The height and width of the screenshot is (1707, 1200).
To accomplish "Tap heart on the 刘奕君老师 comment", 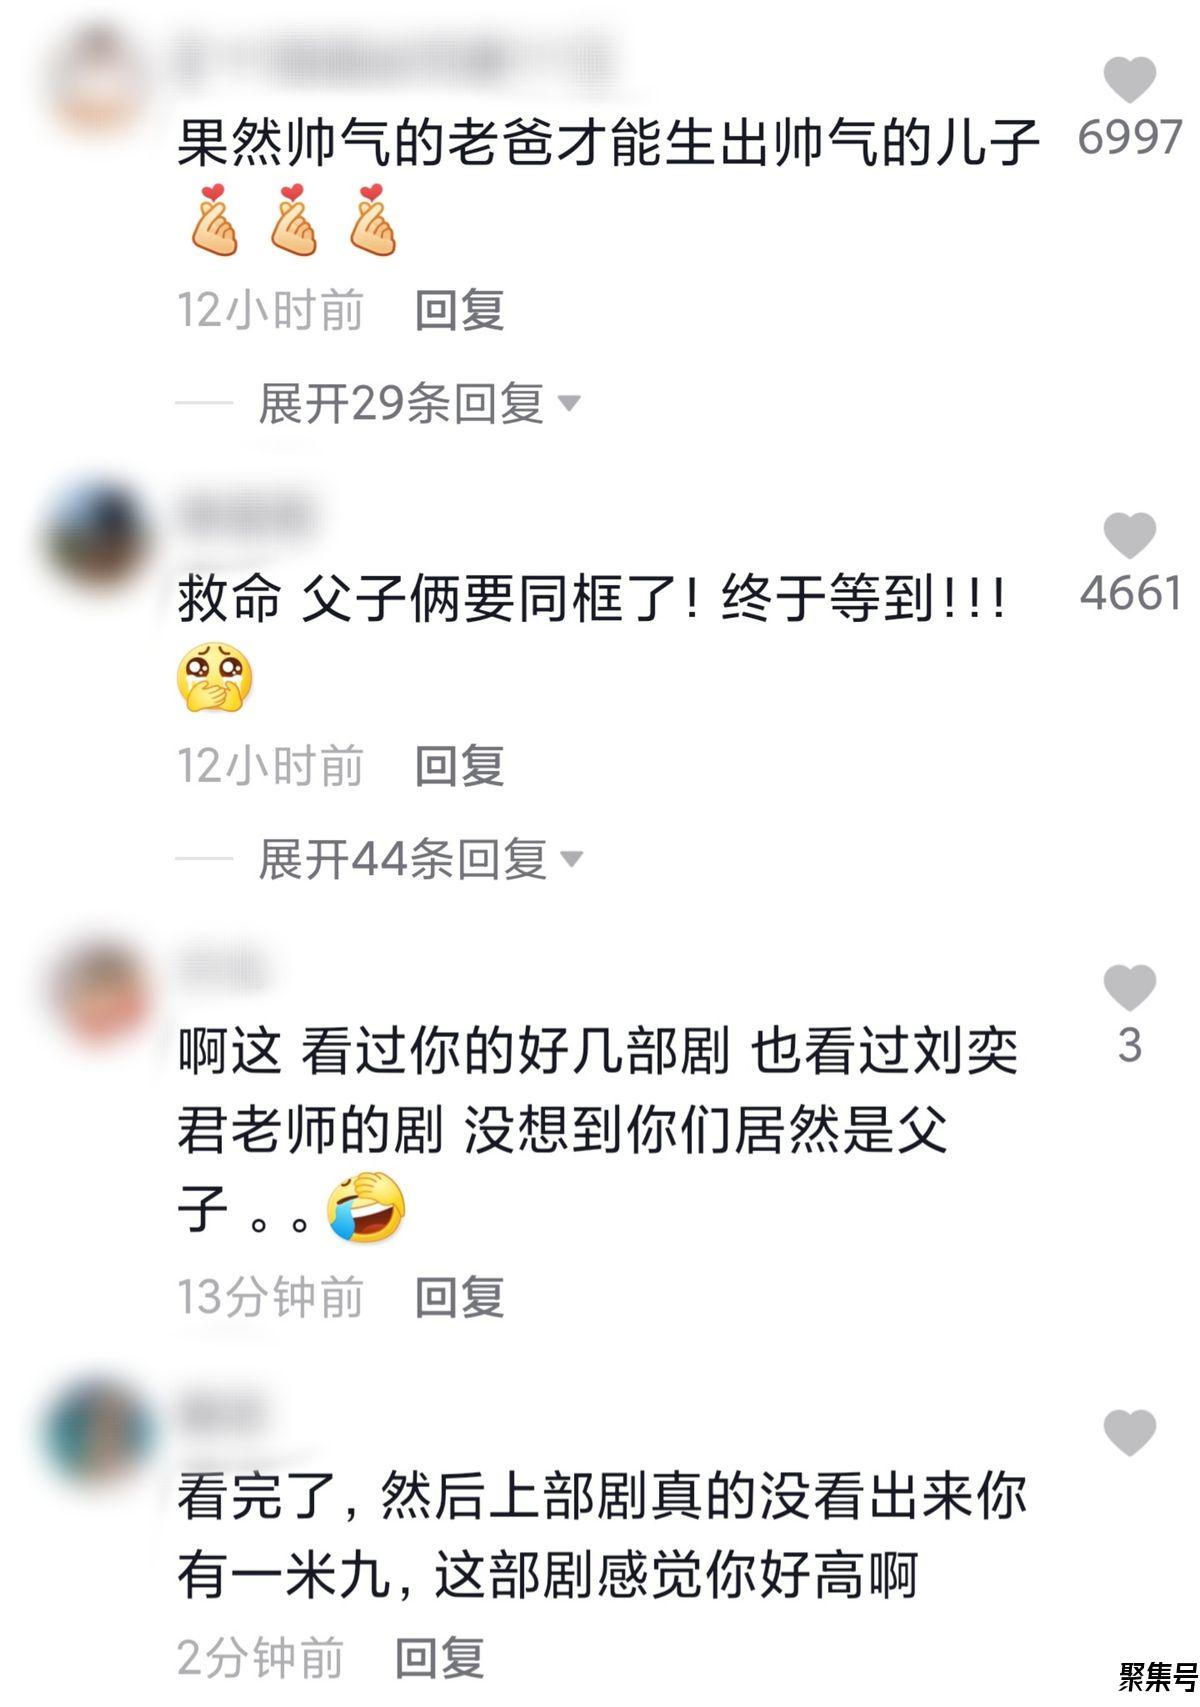I will pyautogui.click(x=1129, y=988).
